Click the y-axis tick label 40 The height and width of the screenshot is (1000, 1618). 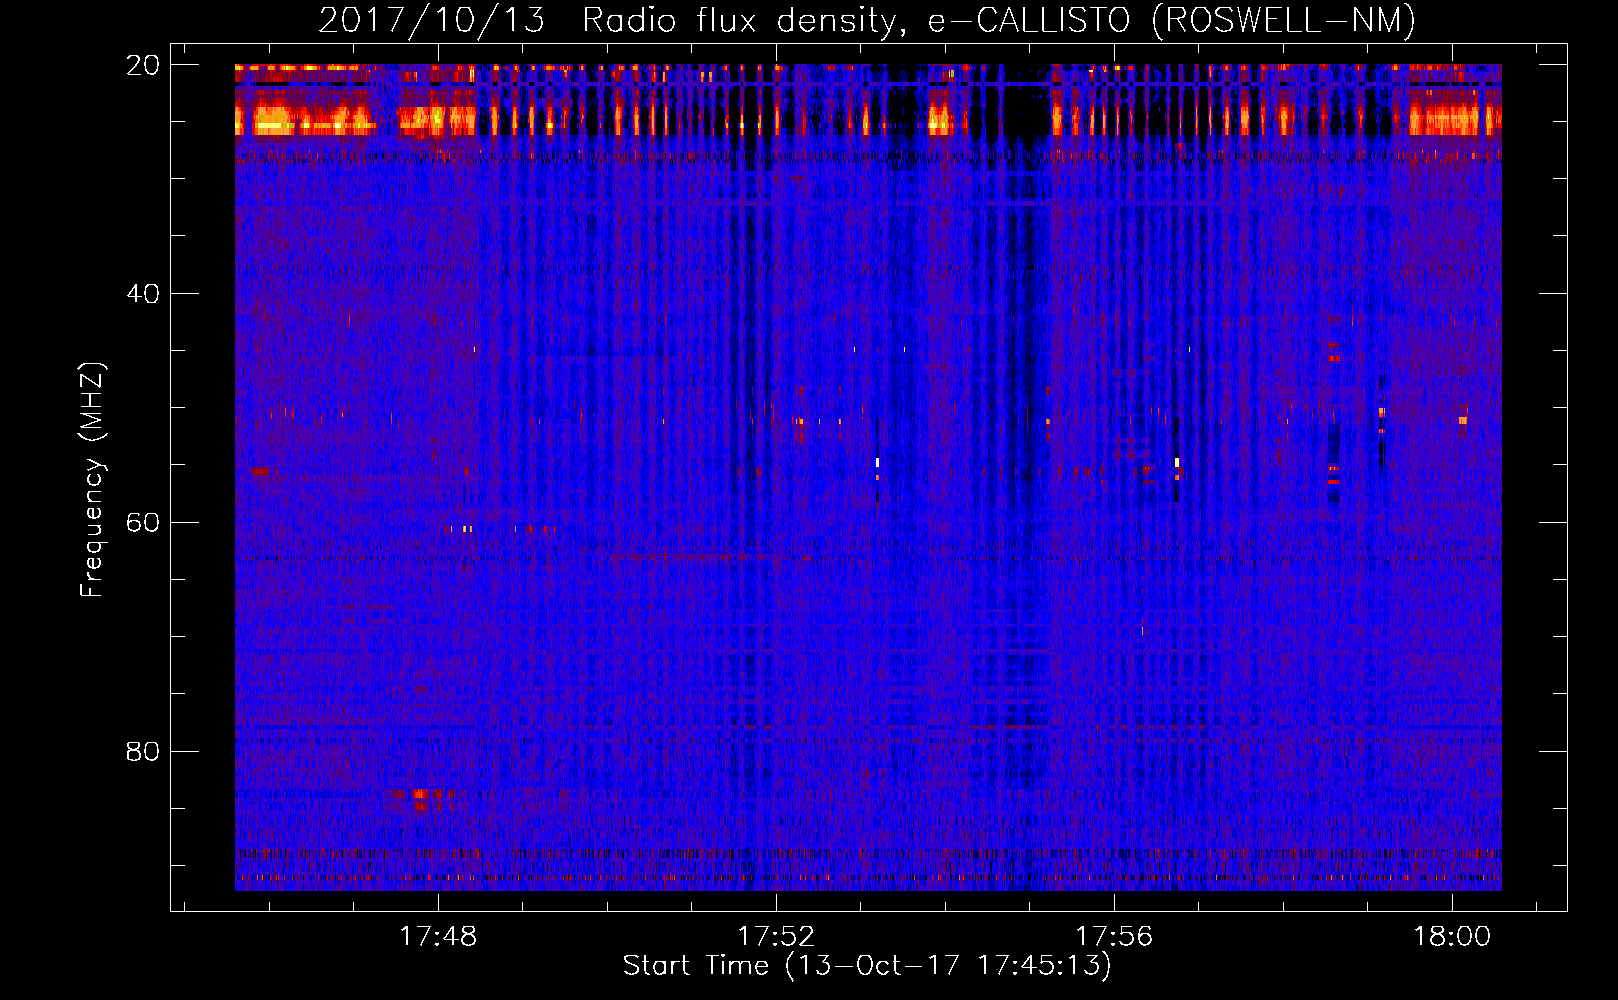point(143,294)
